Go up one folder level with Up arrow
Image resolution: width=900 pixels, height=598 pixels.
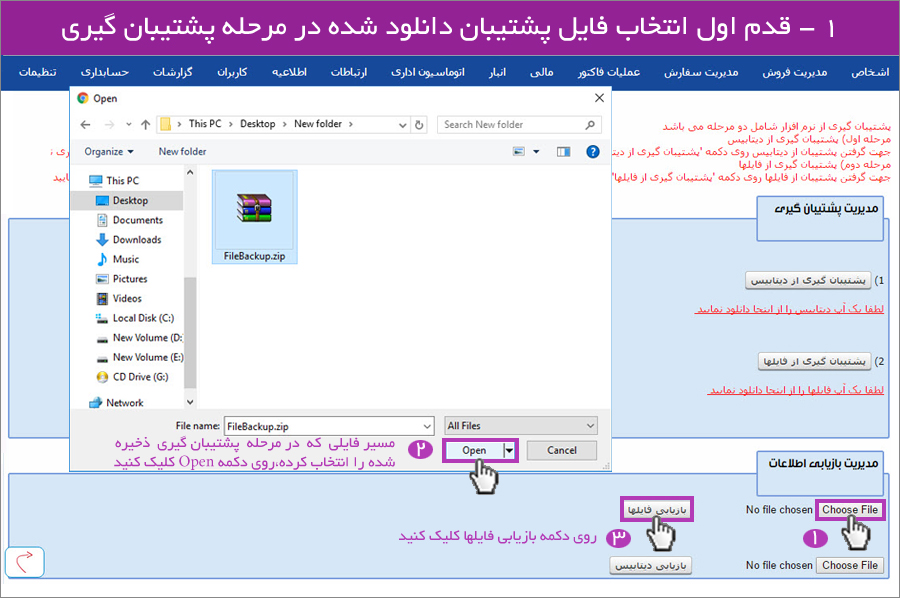click(146, 125)
